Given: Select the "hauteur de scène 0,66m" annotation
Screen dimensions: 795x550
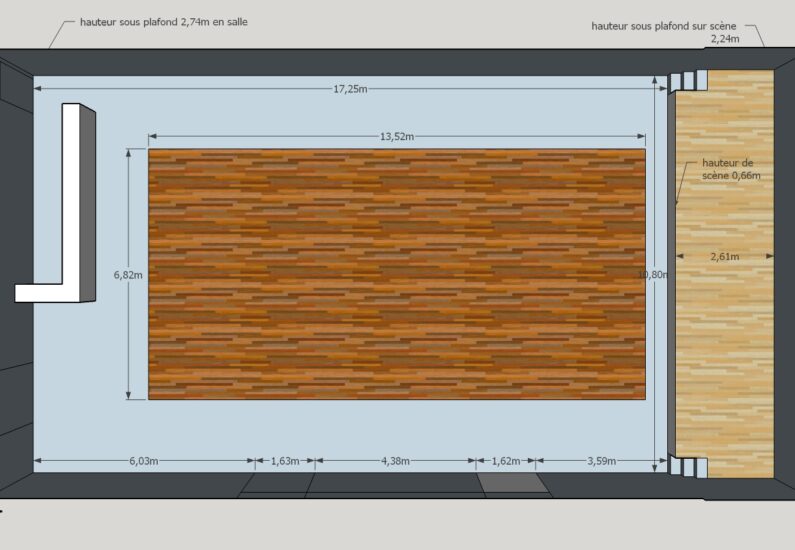Looking at the screenshot, I should coord(731,169).
